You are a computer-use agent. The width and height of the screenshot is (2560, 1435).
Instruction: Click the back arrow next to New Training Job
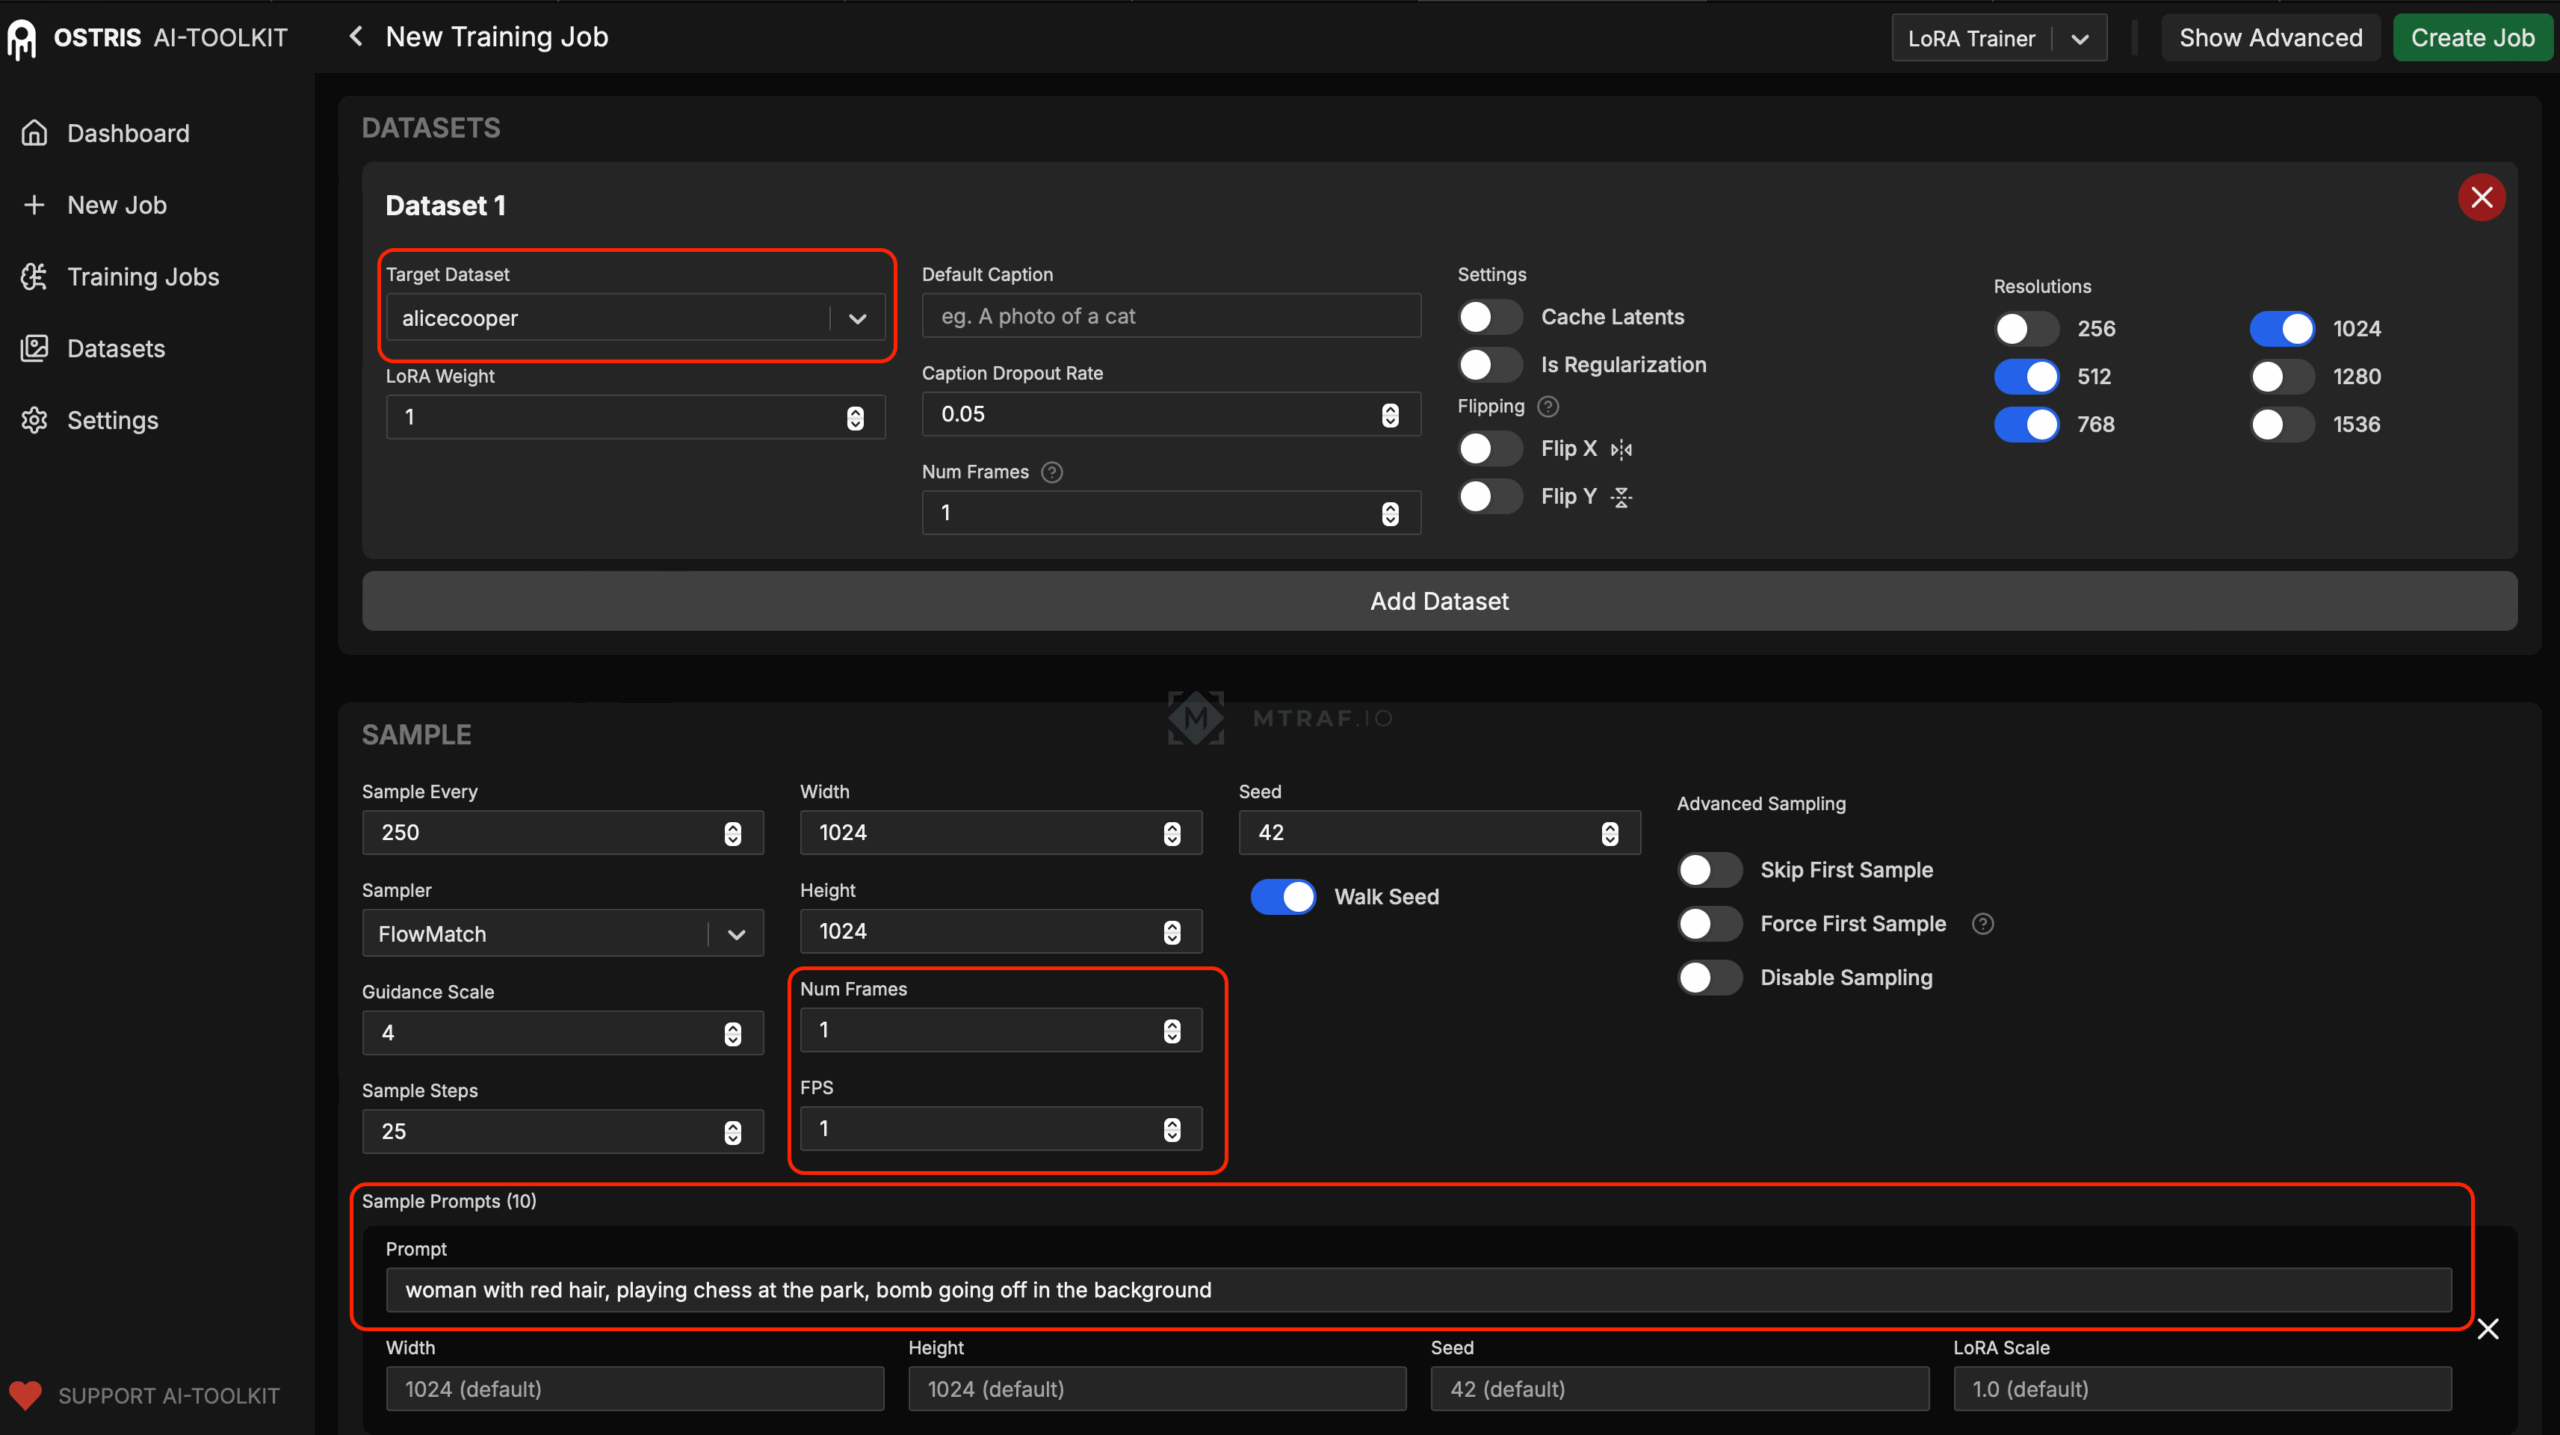point(355,37)
